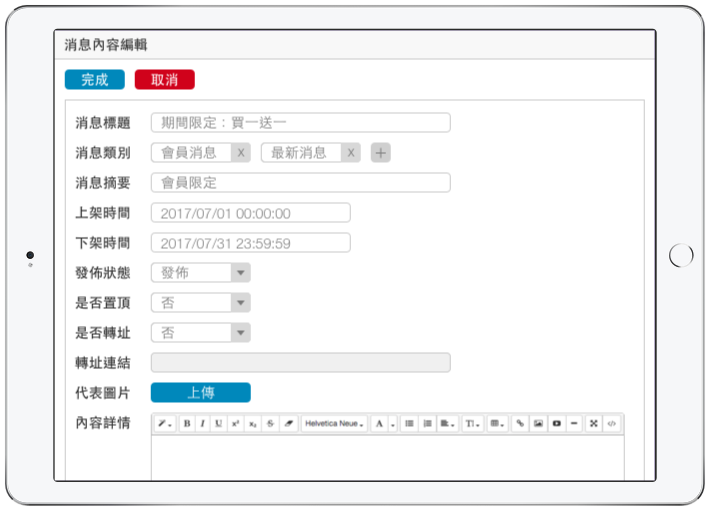This screenshot has height=510, width=710.
Task: Click the insert video icon
Action: tap(556, 424)
